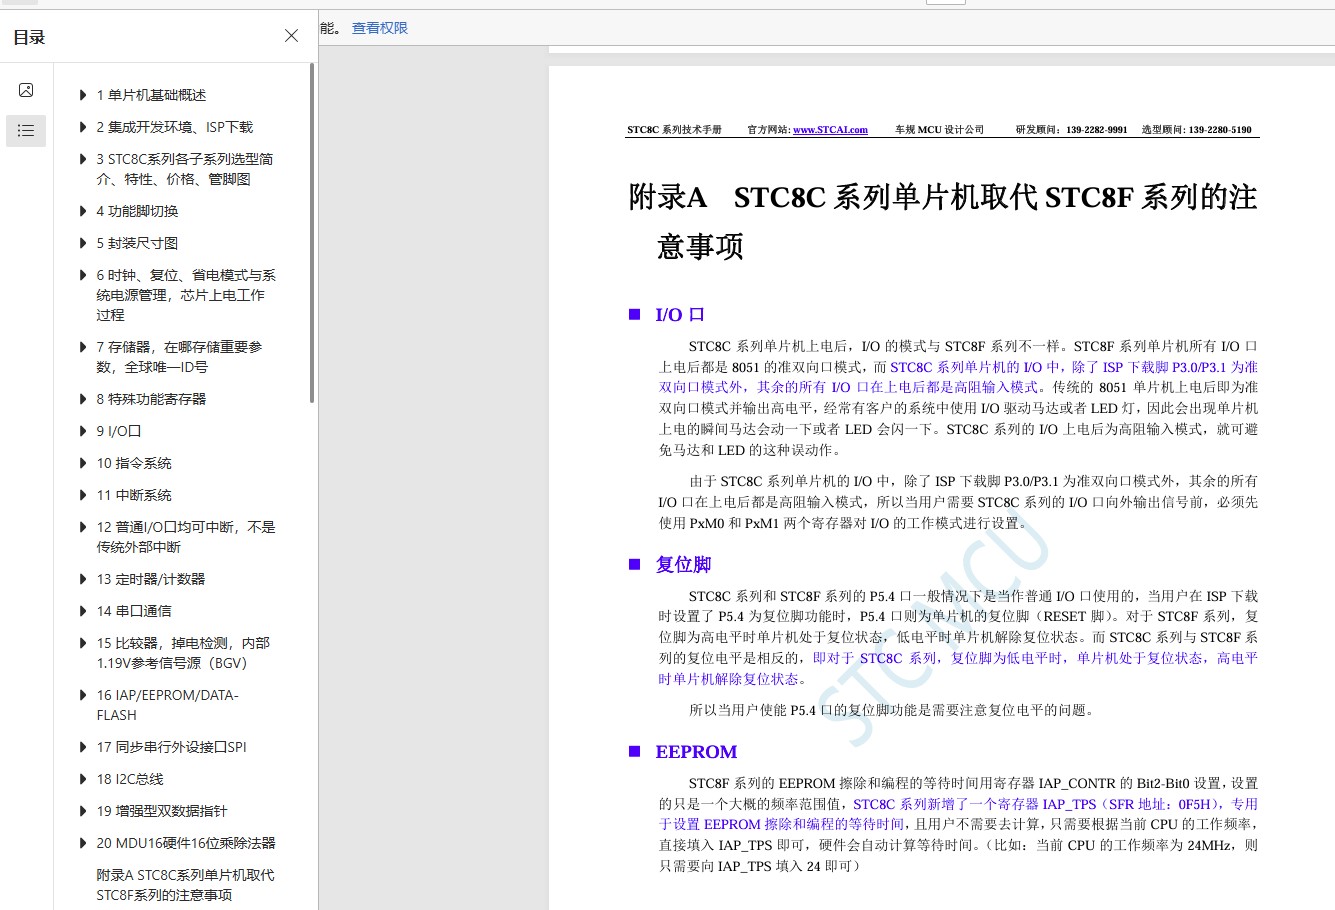Click the 查看权限 link
Screen dimensions: 1335x910
click(379, 28)
